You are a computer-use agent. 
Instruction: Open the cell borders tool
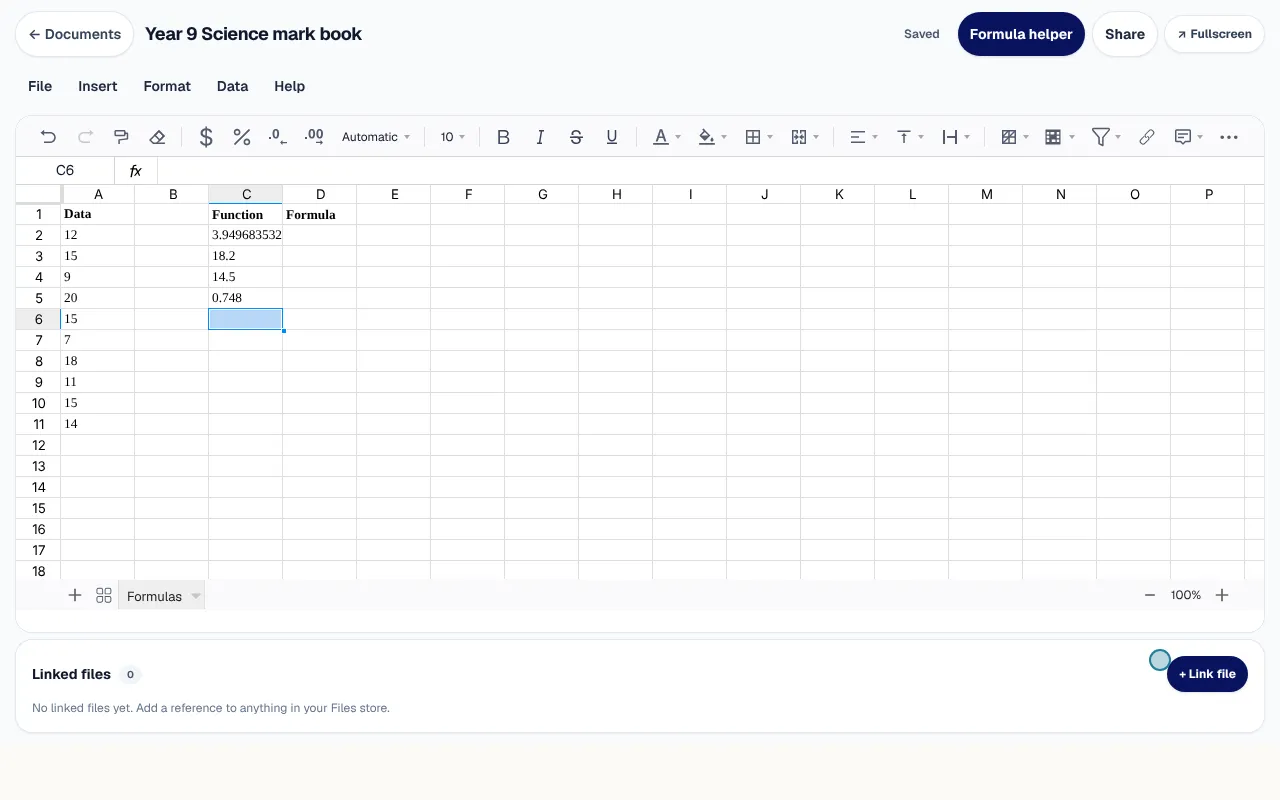point(754,137)
